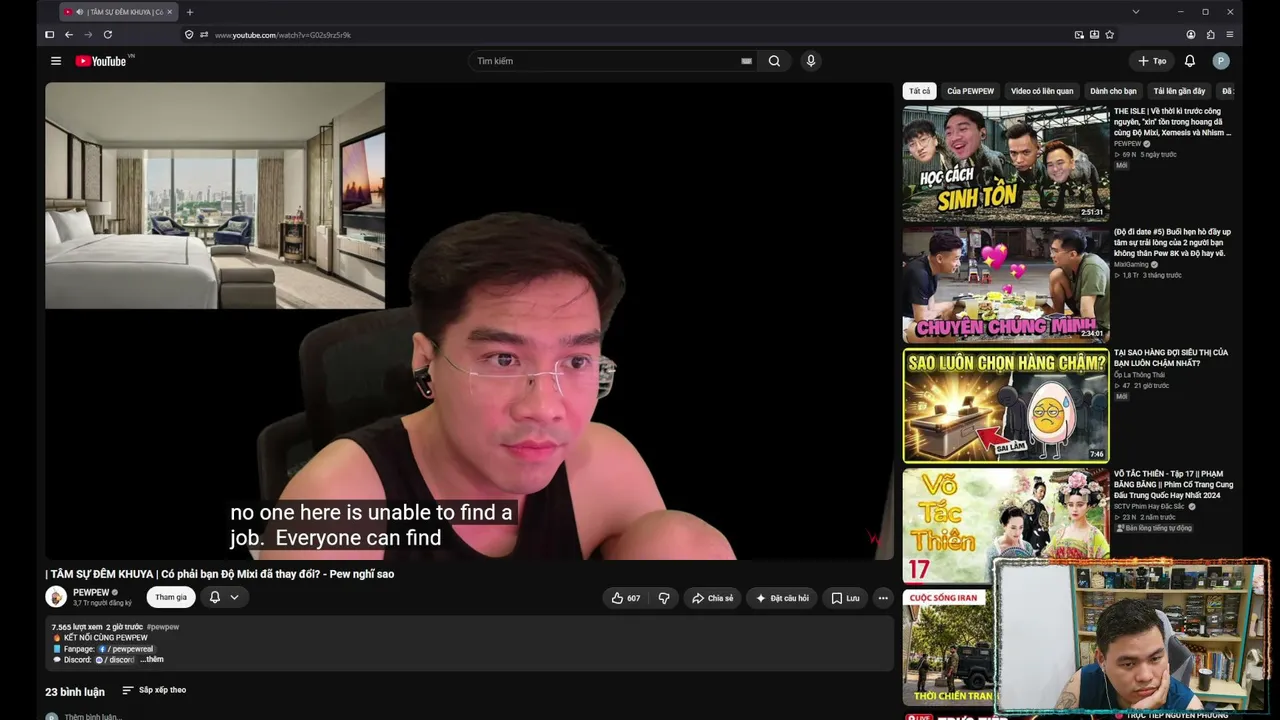The width and height of the screenshot is (1280, 720).
Task: Go back to the previous page
Action: (x=69, y=34)
